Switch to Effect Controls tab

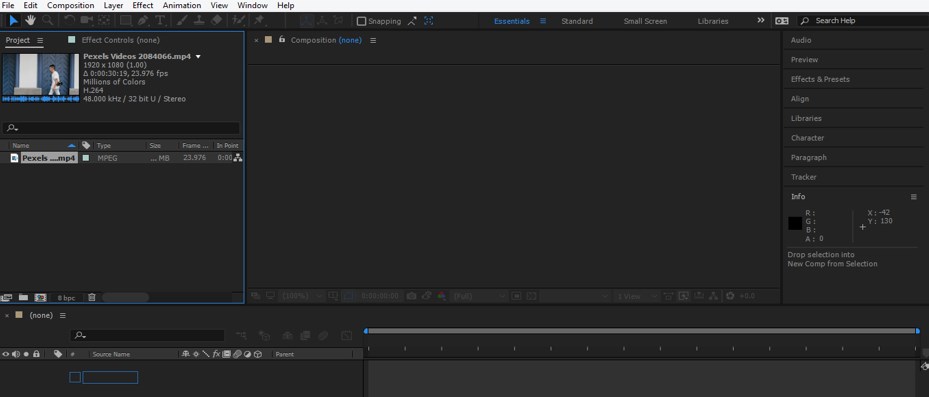[120, 40]
